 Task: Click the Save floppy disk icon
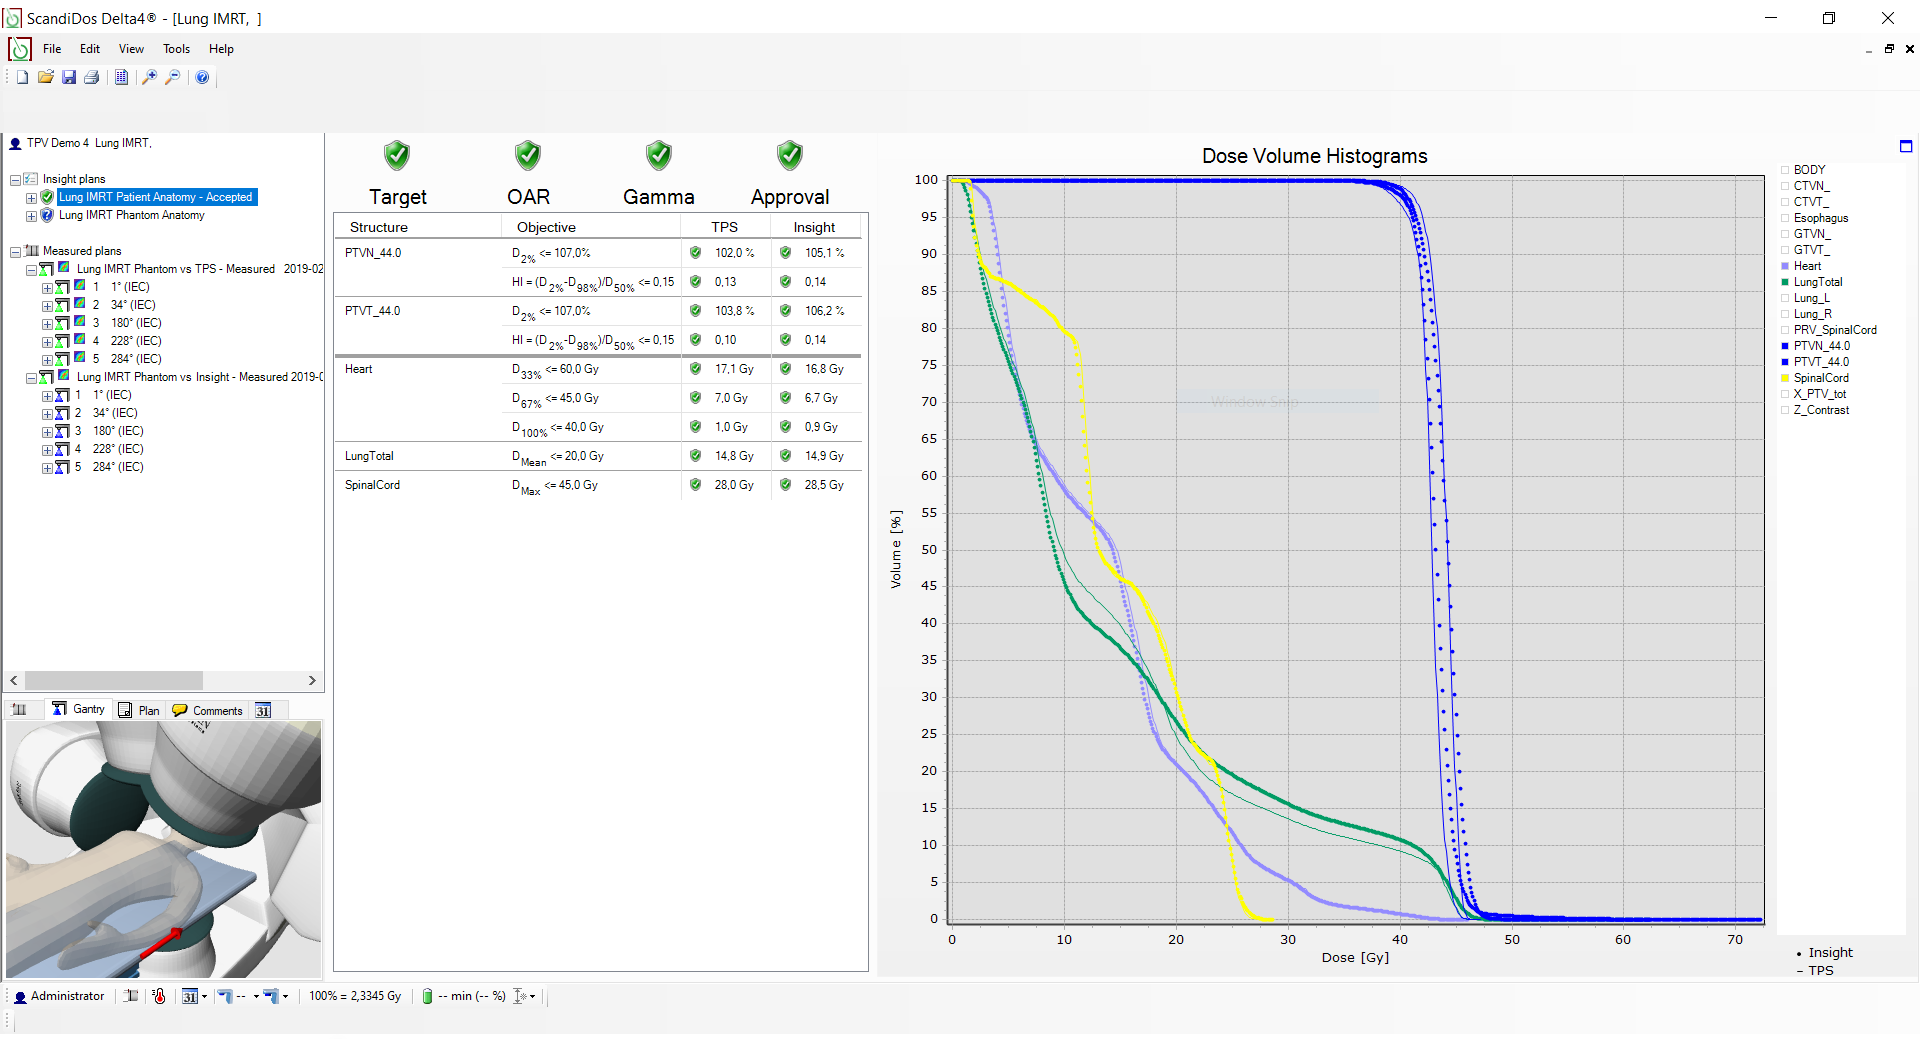[x=69, y=77]
